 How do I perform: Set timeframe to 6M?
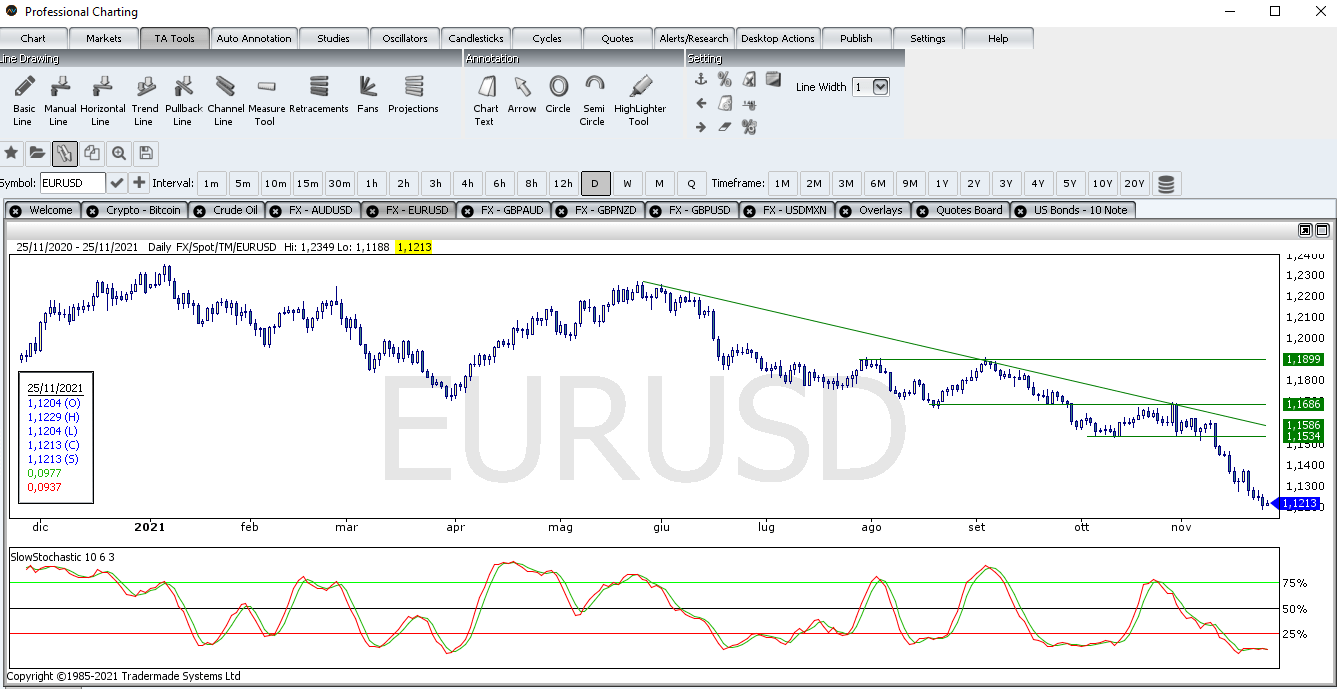tap(878, 183)
